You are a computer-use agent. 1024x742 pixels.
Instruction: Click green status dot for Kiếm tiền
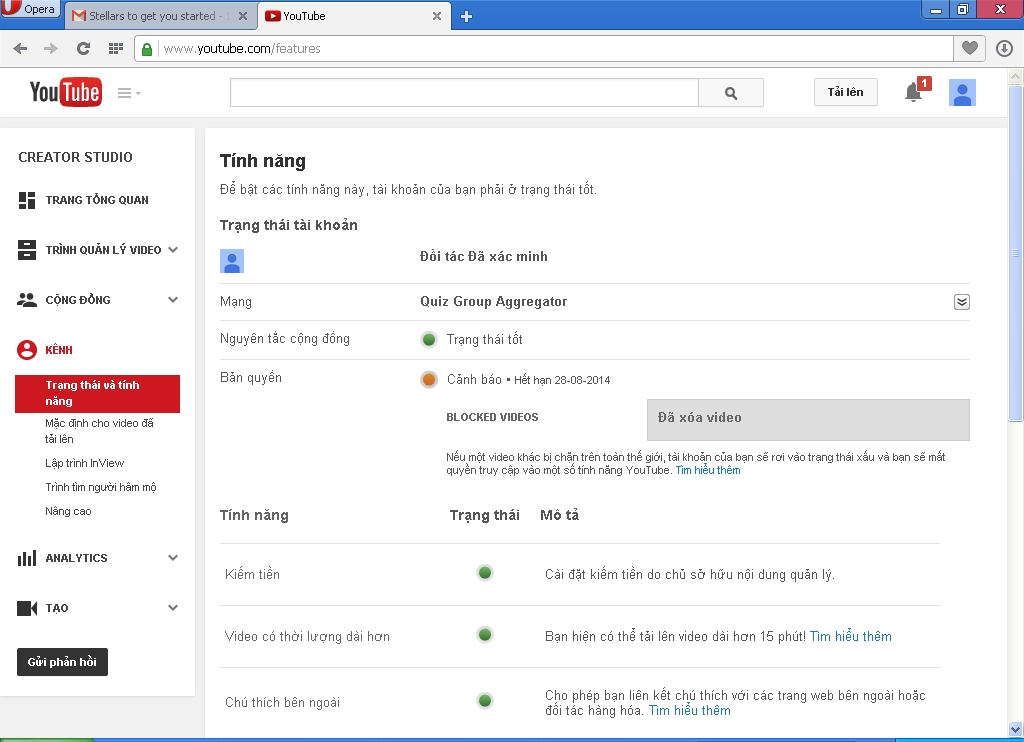[x=485, y=573]
